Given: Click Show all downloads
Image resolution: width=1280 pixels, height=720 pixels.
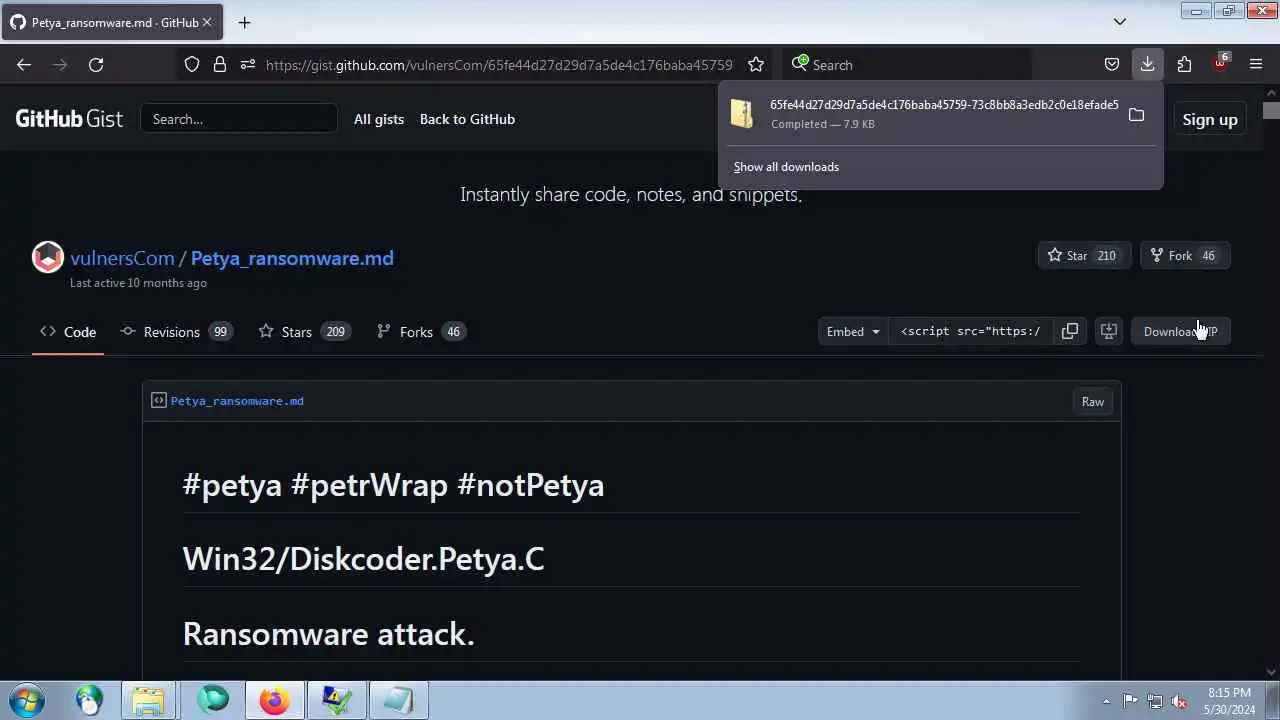Looking at the screenshot, I should pos(786,167).
